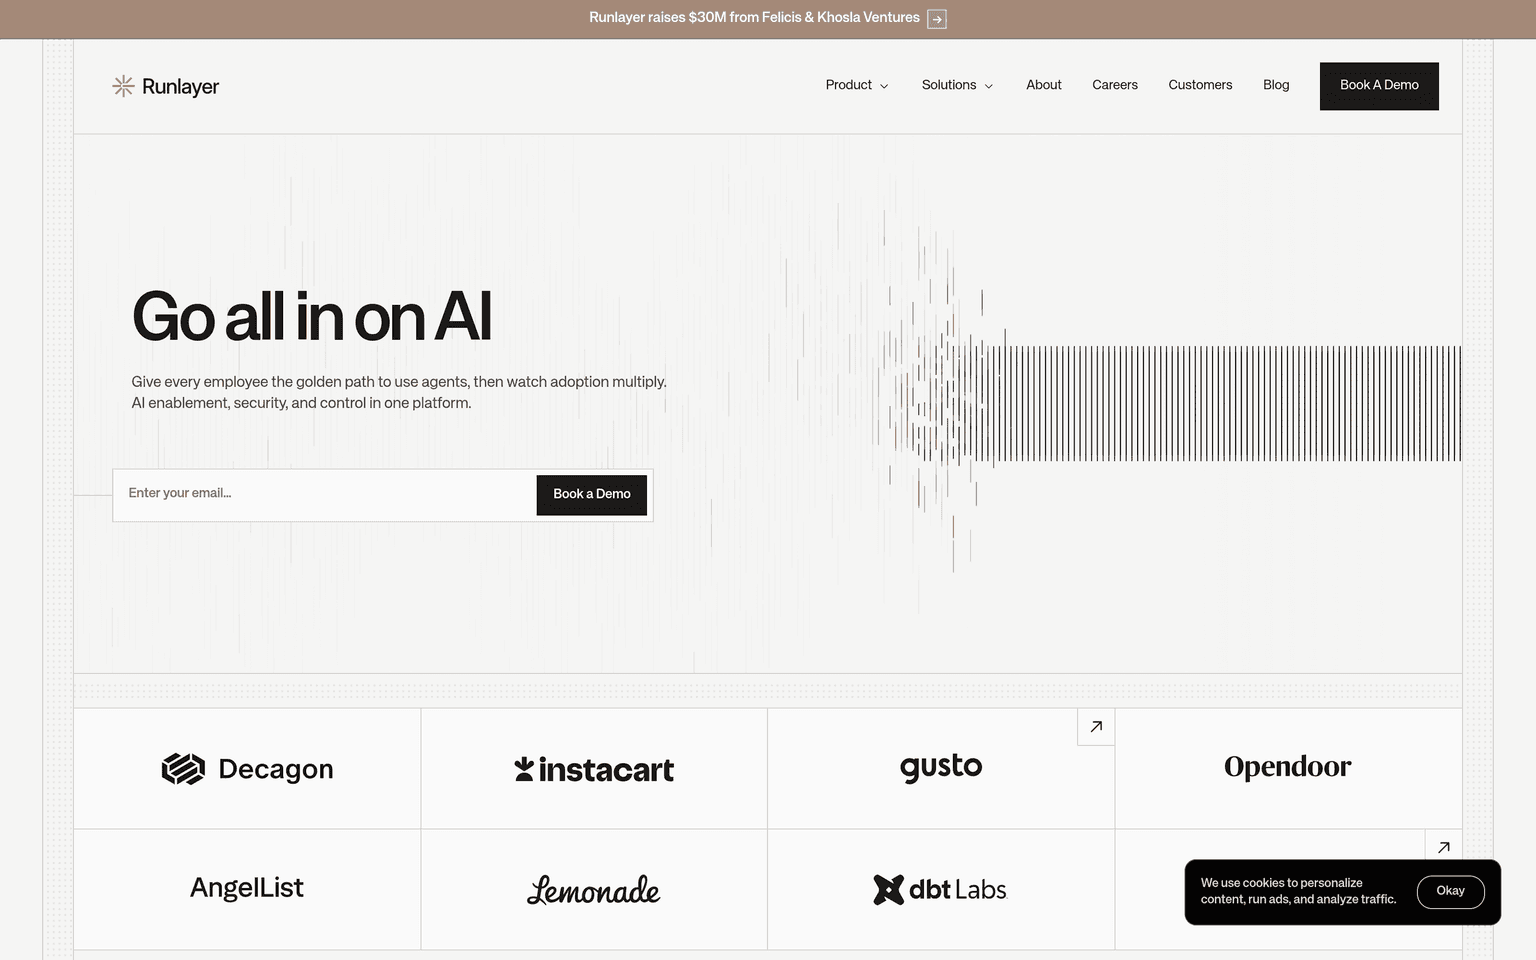Click the cookies notice message text
This screenshot has width=1536, height=960.
[x=1298, y=891]
